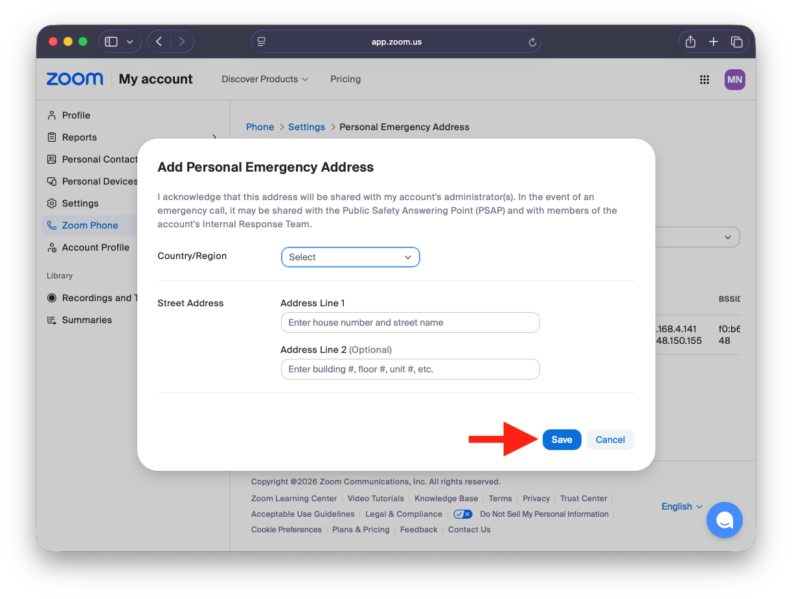Show the tab overview icon
Image resolution: width=792 pixels, height=599 pixels.
tap(736, 42)
